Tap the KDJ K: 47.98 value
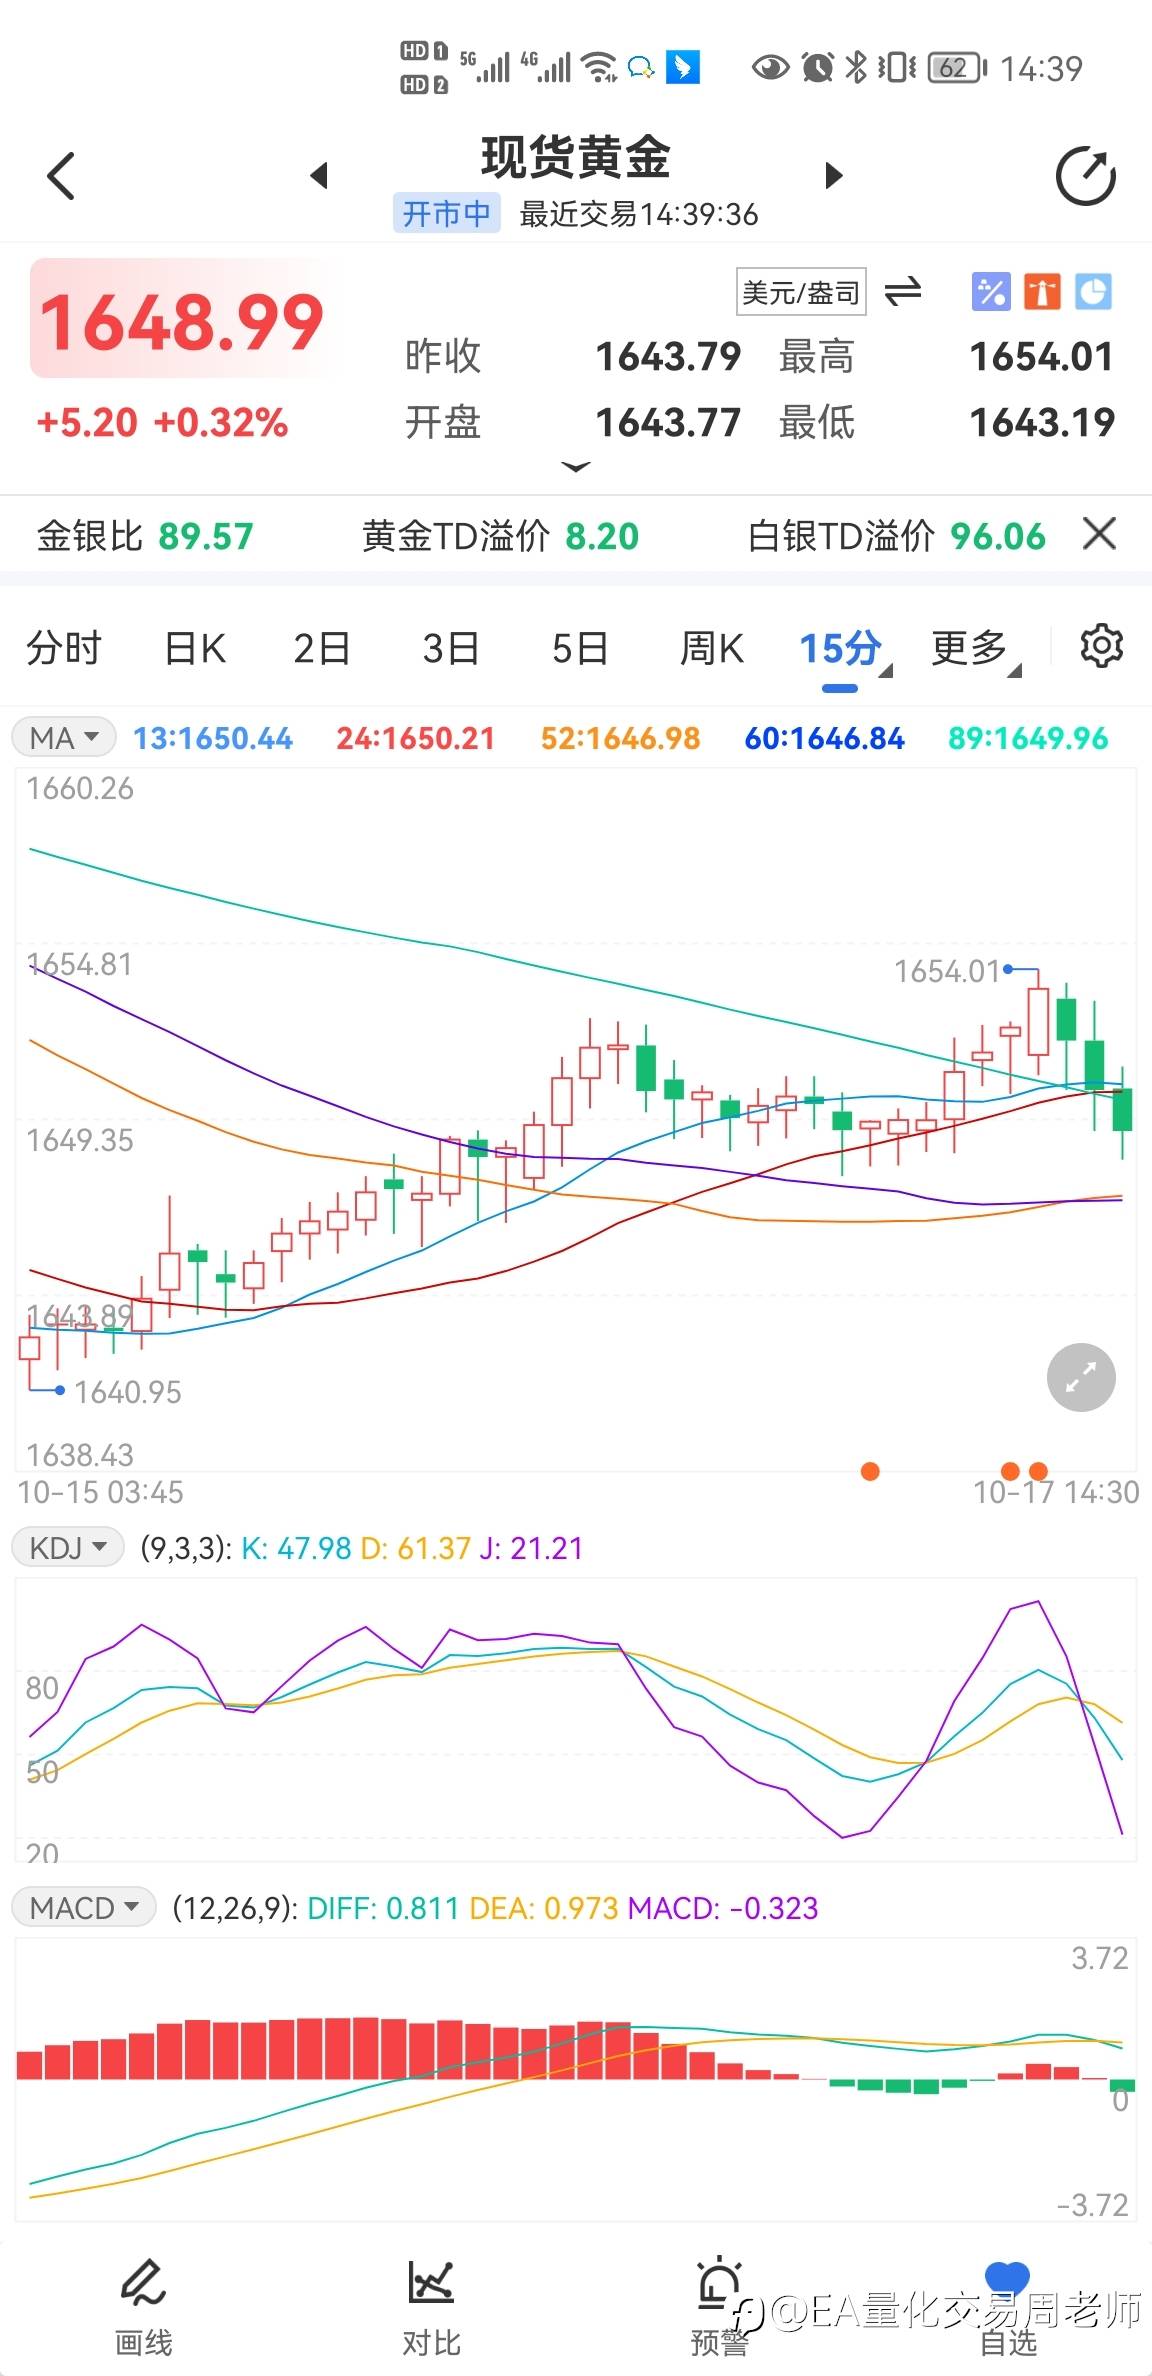This screenshot has height=2376, width=1152. pyautogui.click(x=297, y=1548)
